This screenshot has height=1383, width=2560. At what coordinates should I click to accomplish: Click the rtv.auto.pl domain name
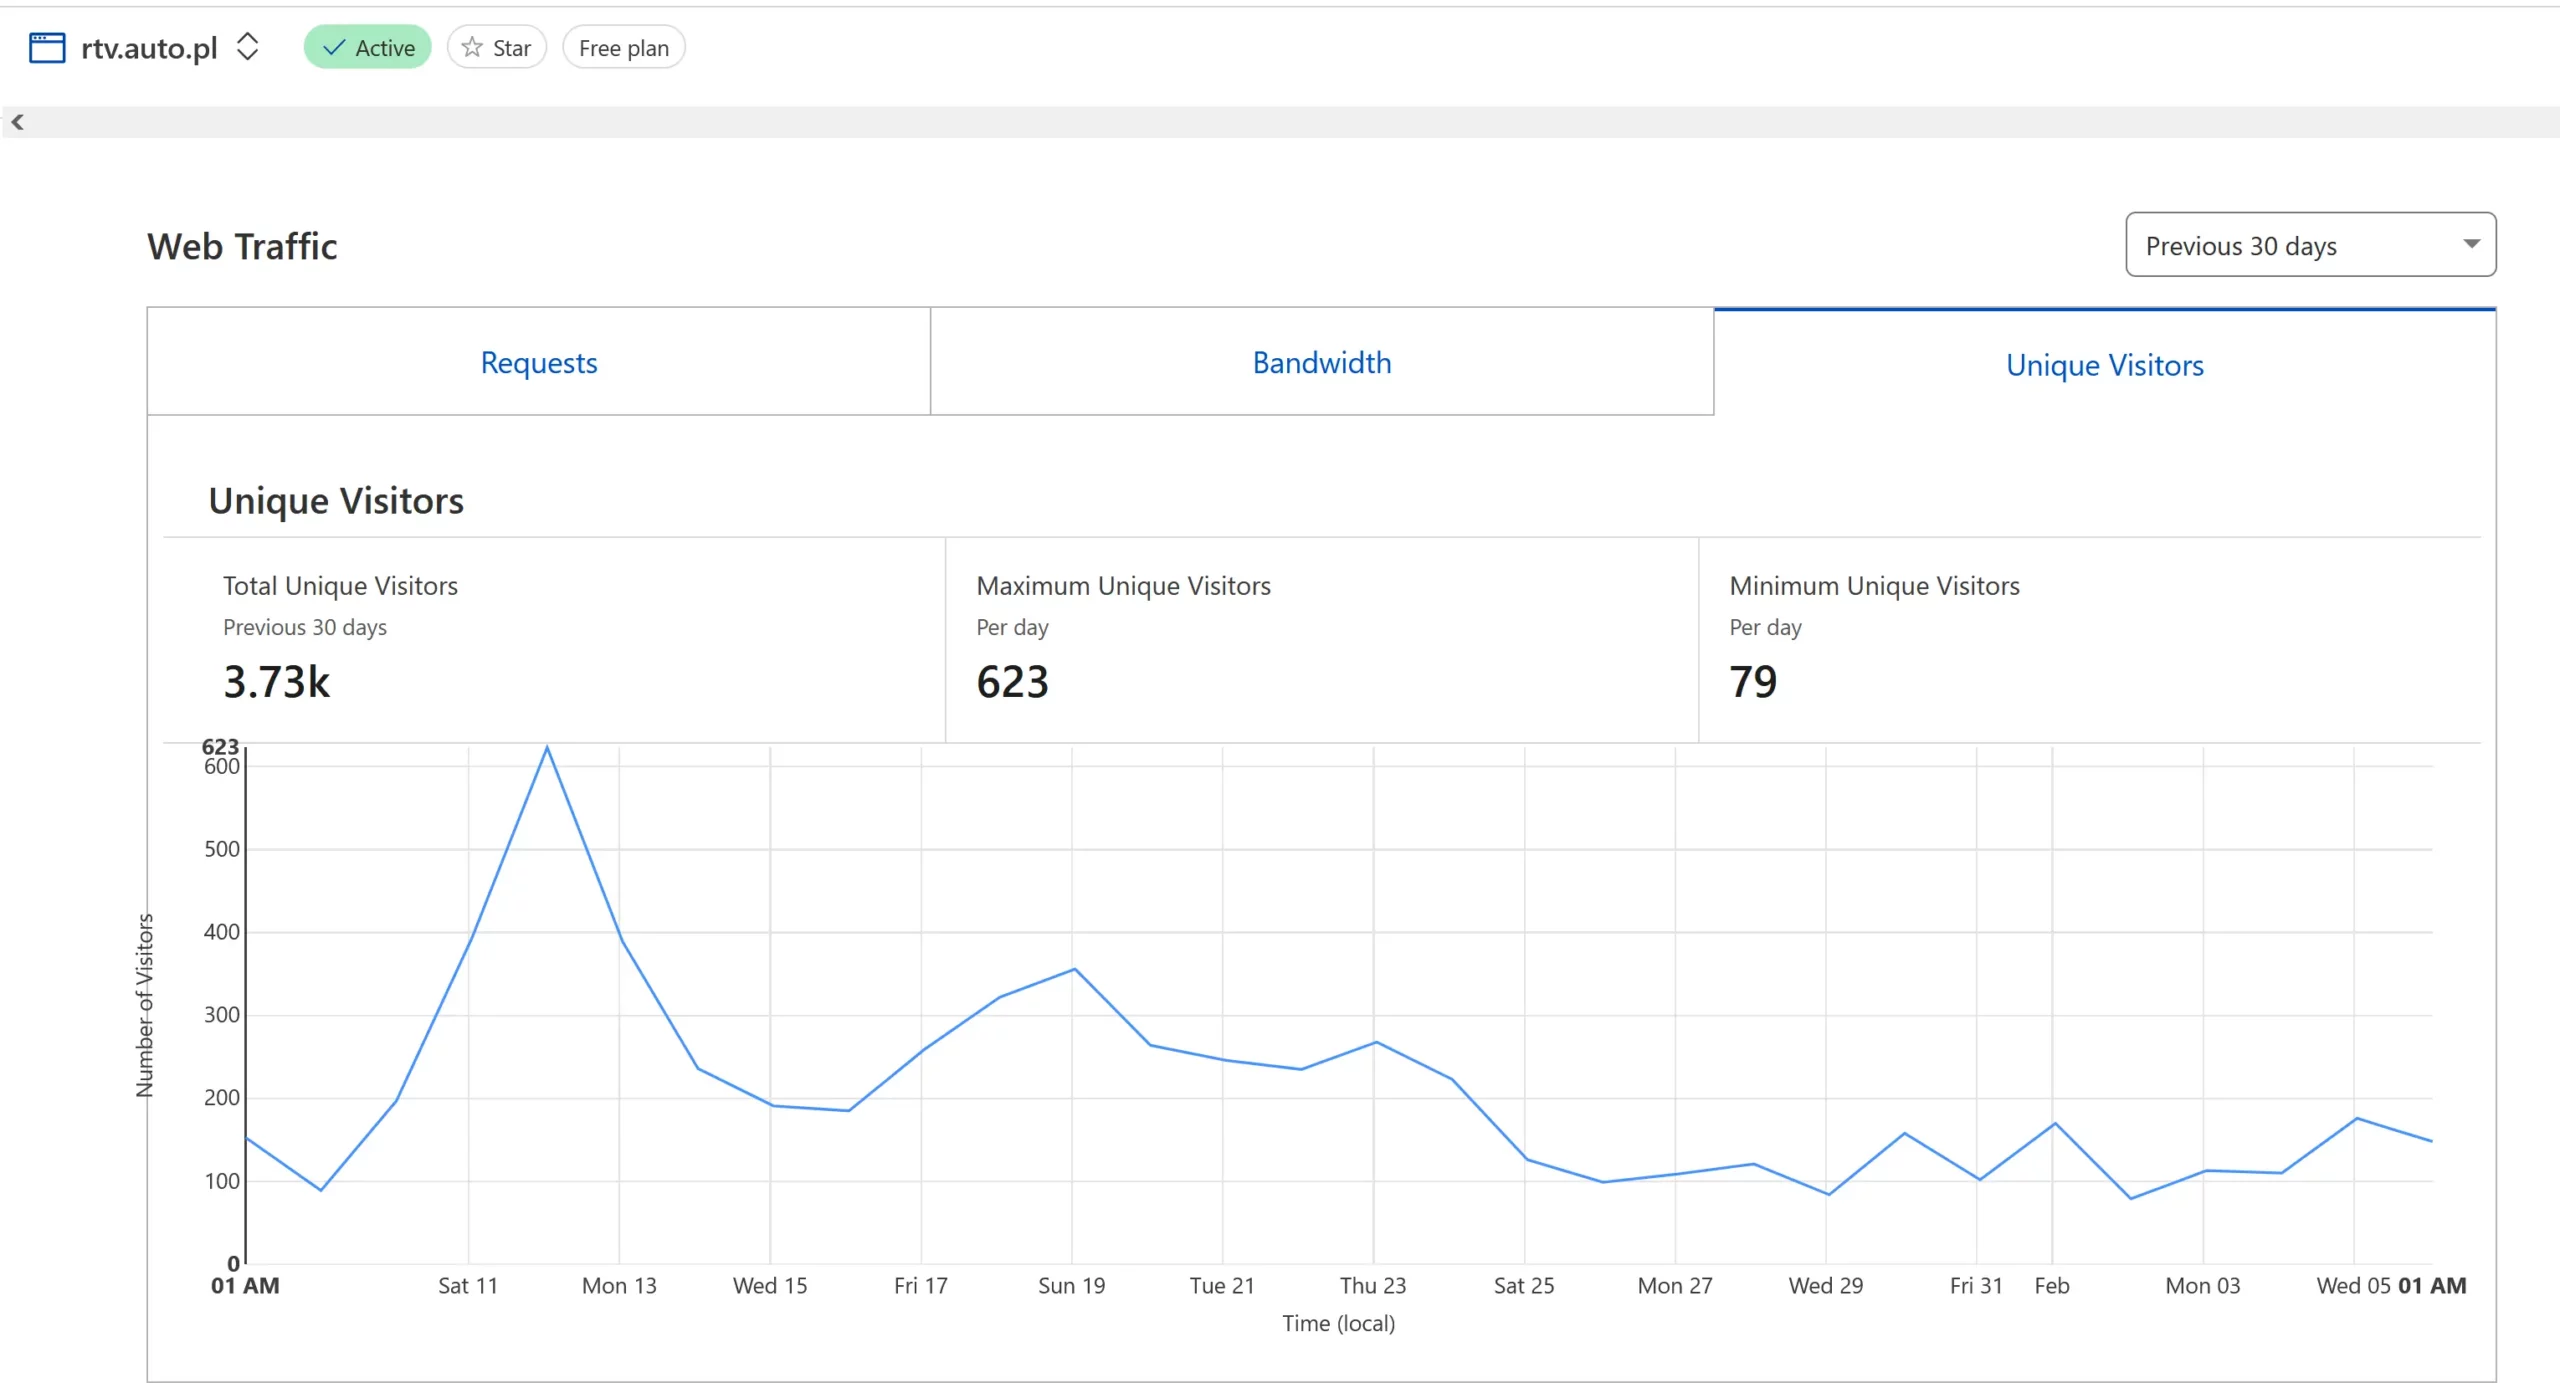(x=149, y=47)
